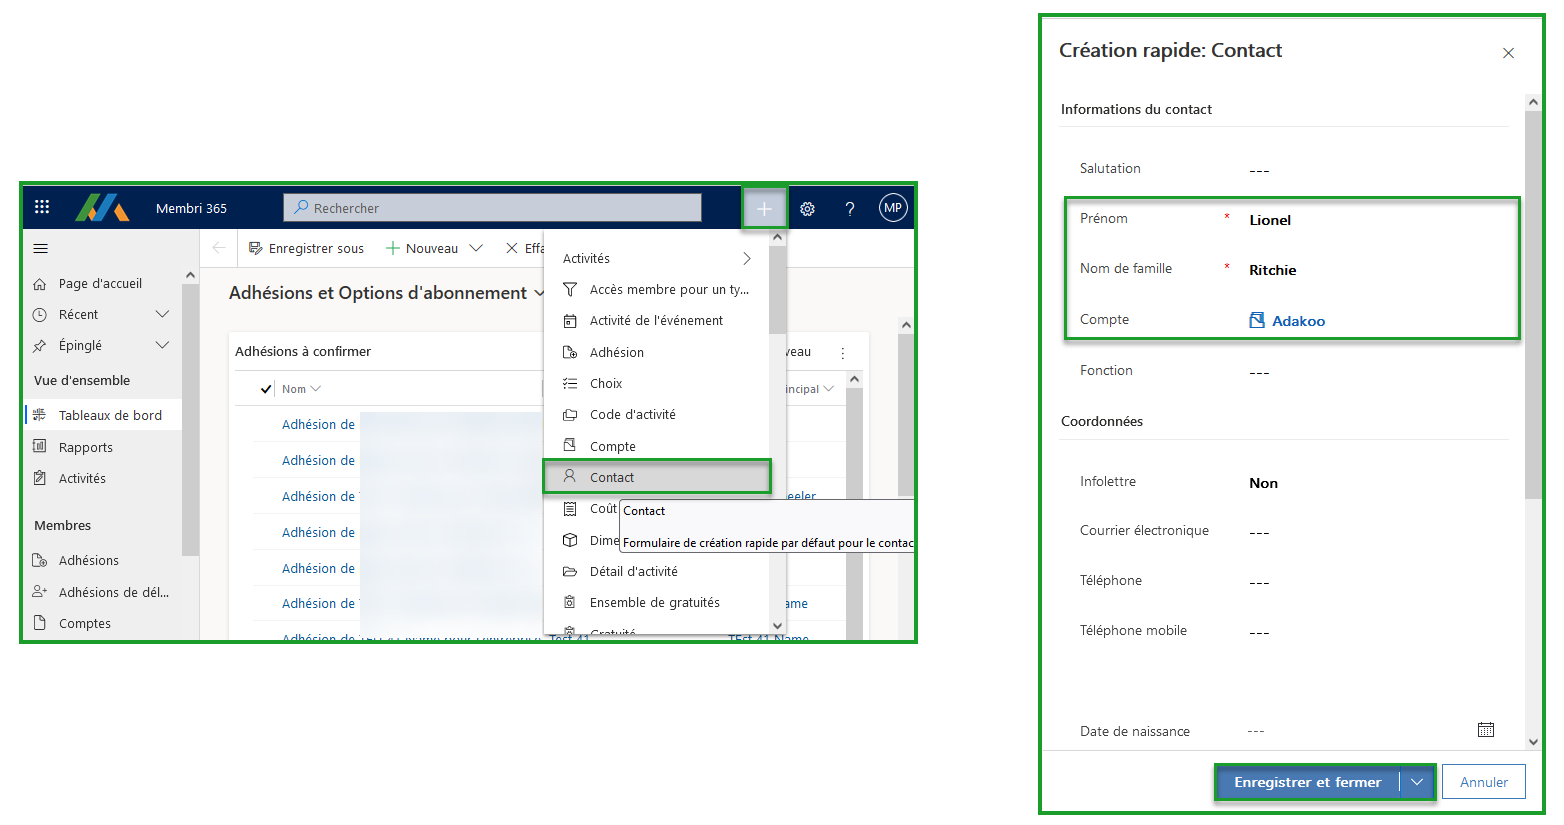Open the date of birth calendar picker

tap(1486, 730)
